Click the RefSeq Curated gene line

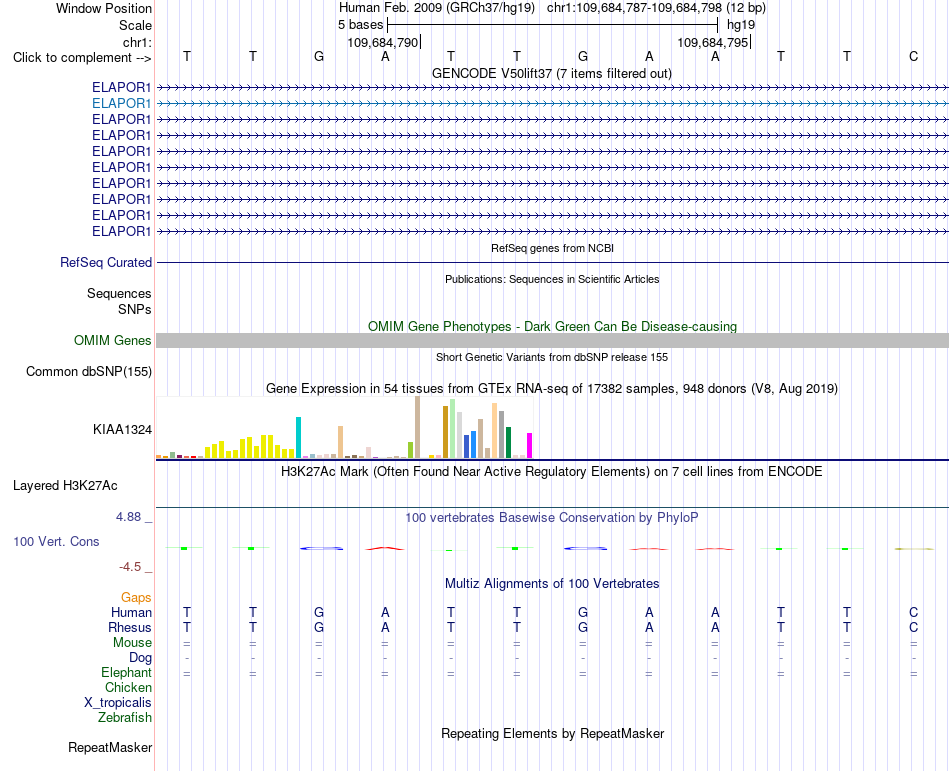point(552,262)
